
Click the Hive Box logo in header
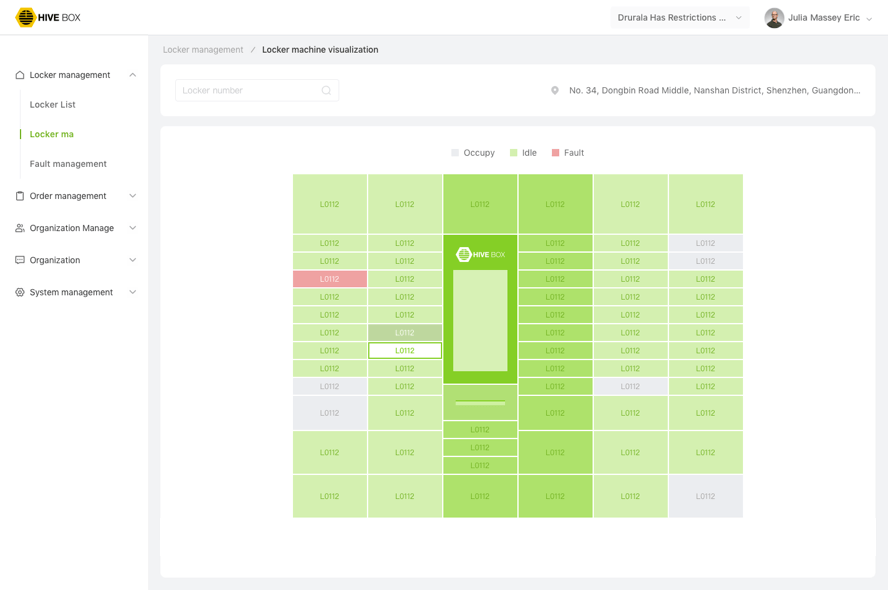click(48, 17)
